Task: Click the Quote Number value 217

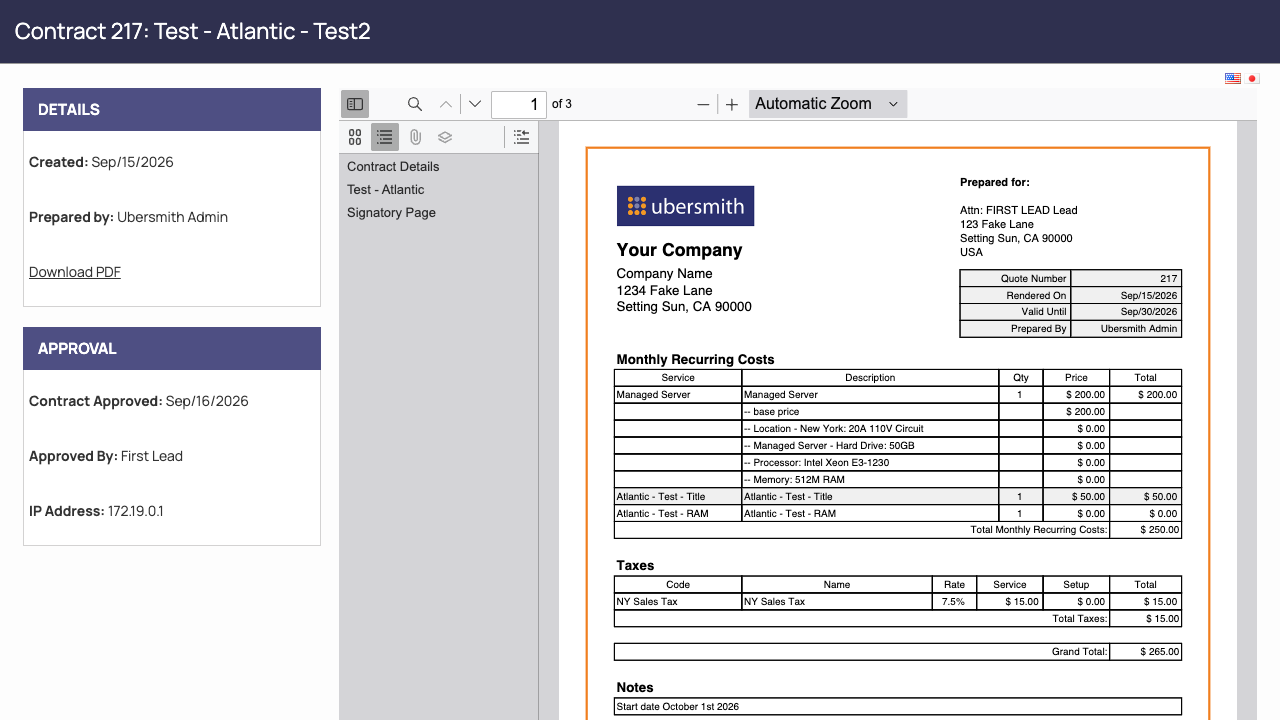Action: (1126, 279)
